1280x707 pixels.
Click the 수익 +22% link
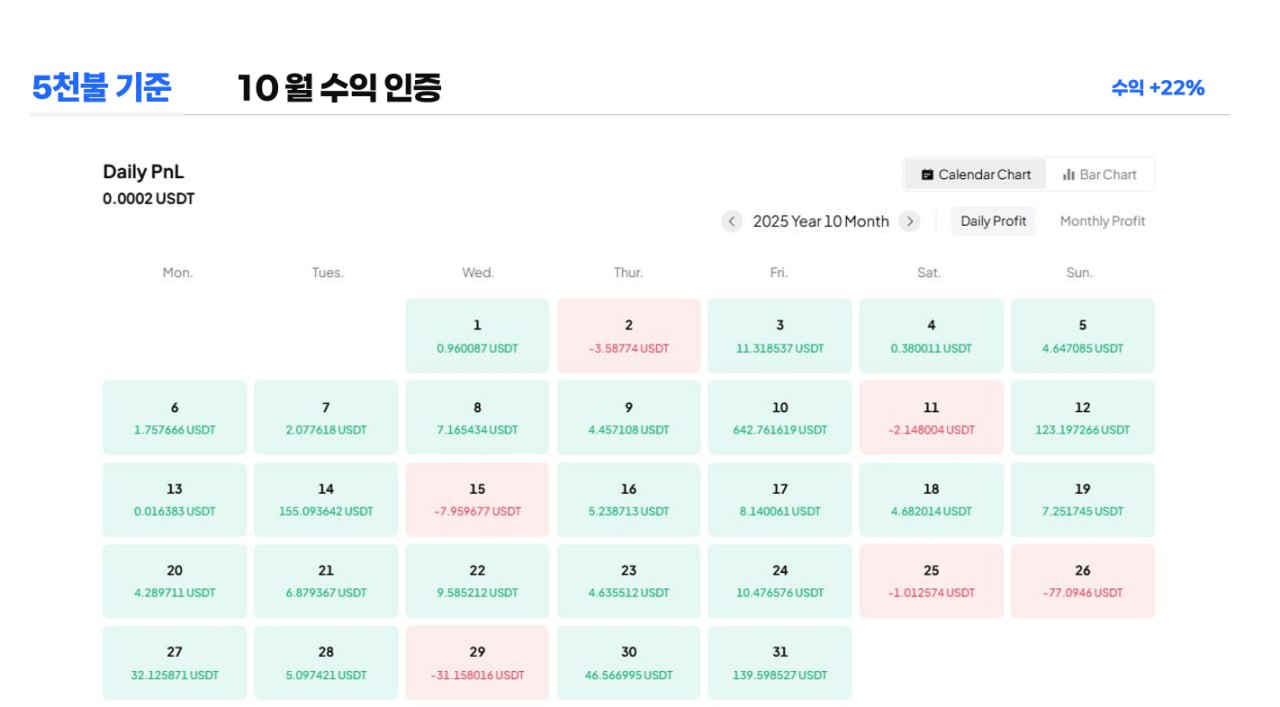[1157, 88]
